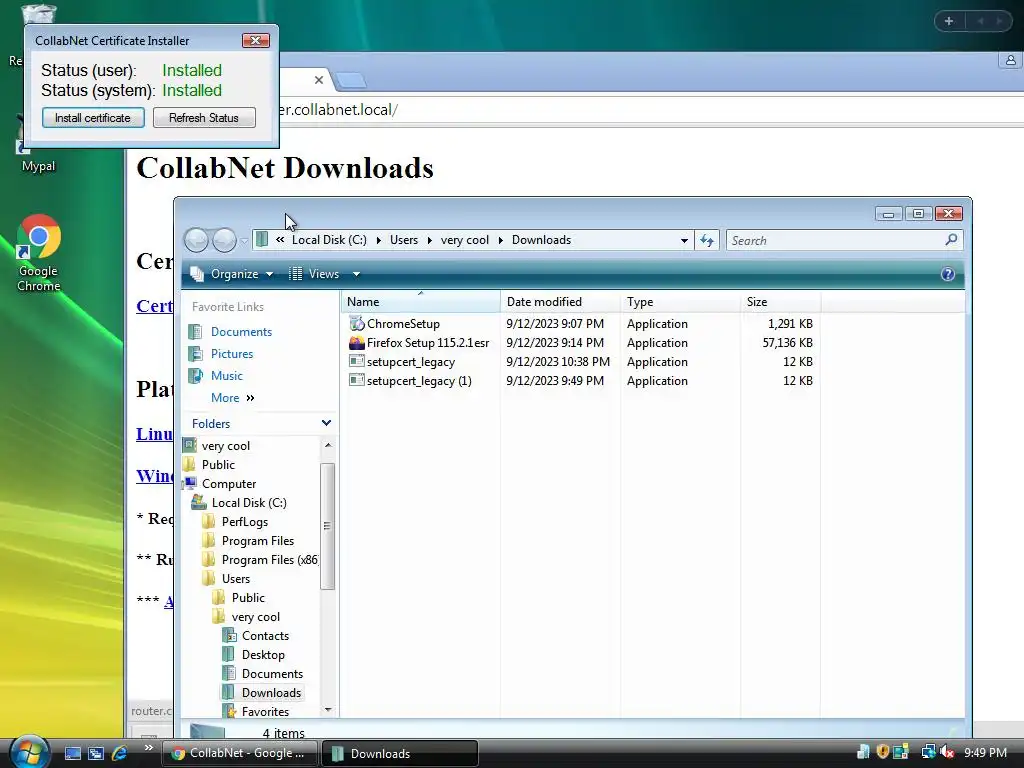Click the search magnifier icon
The height and width of the screenshot is (768, 1024).
pos(951,240)
